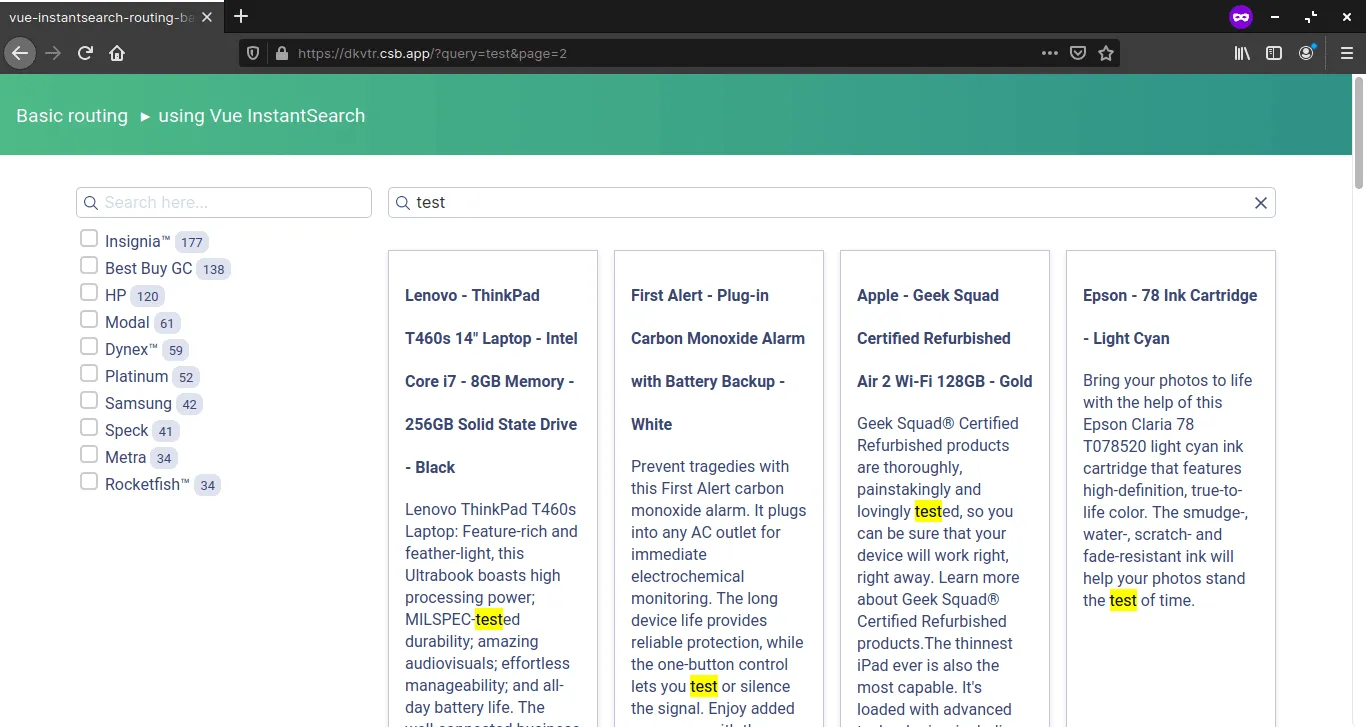Open the Firefox hamburger menu
Screen dimensions: 1366x727
tap(1346, 53)
